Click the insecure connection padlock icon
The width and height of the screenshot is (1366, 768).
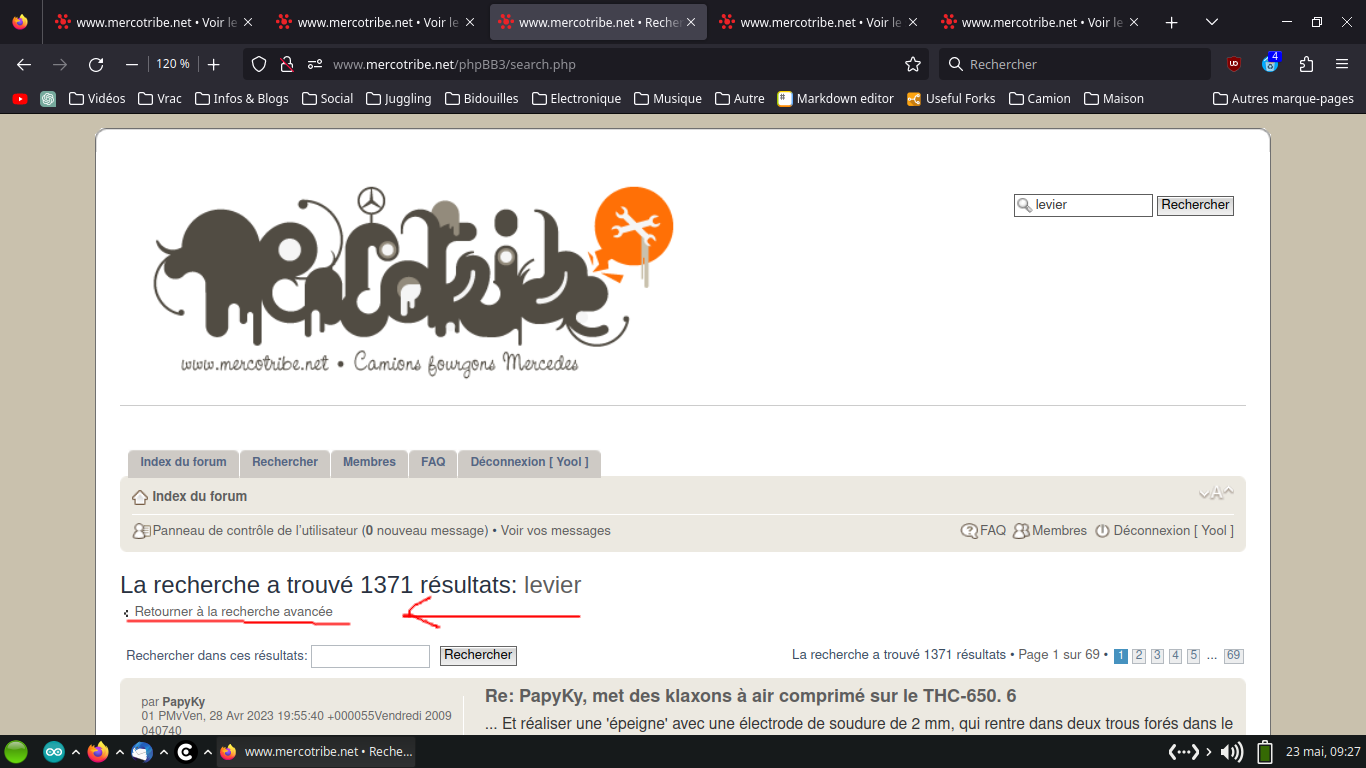(286, 64)
